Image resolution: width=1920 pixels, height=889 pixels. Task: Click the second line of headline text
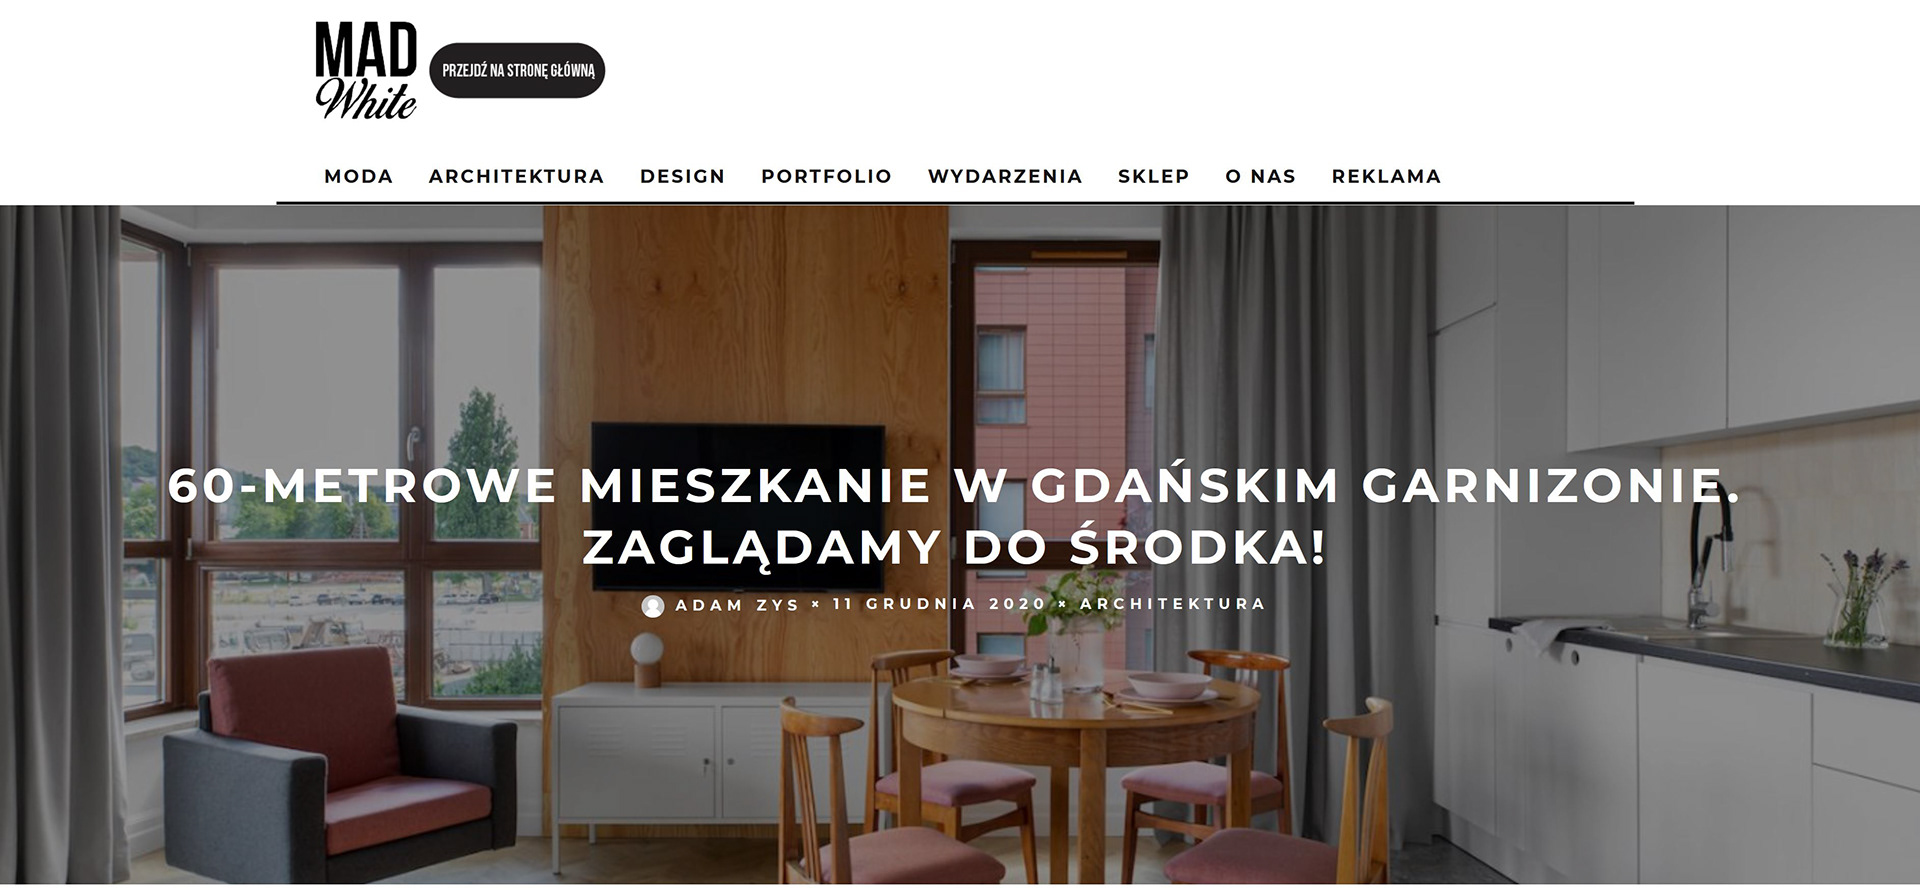tap(955, 546)
